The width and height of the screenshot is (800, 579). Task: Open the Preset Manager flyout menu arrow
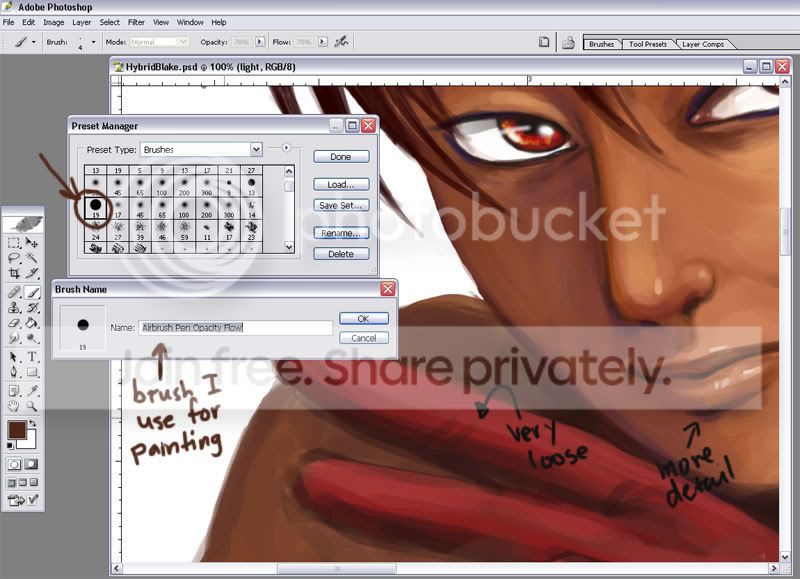286,147
